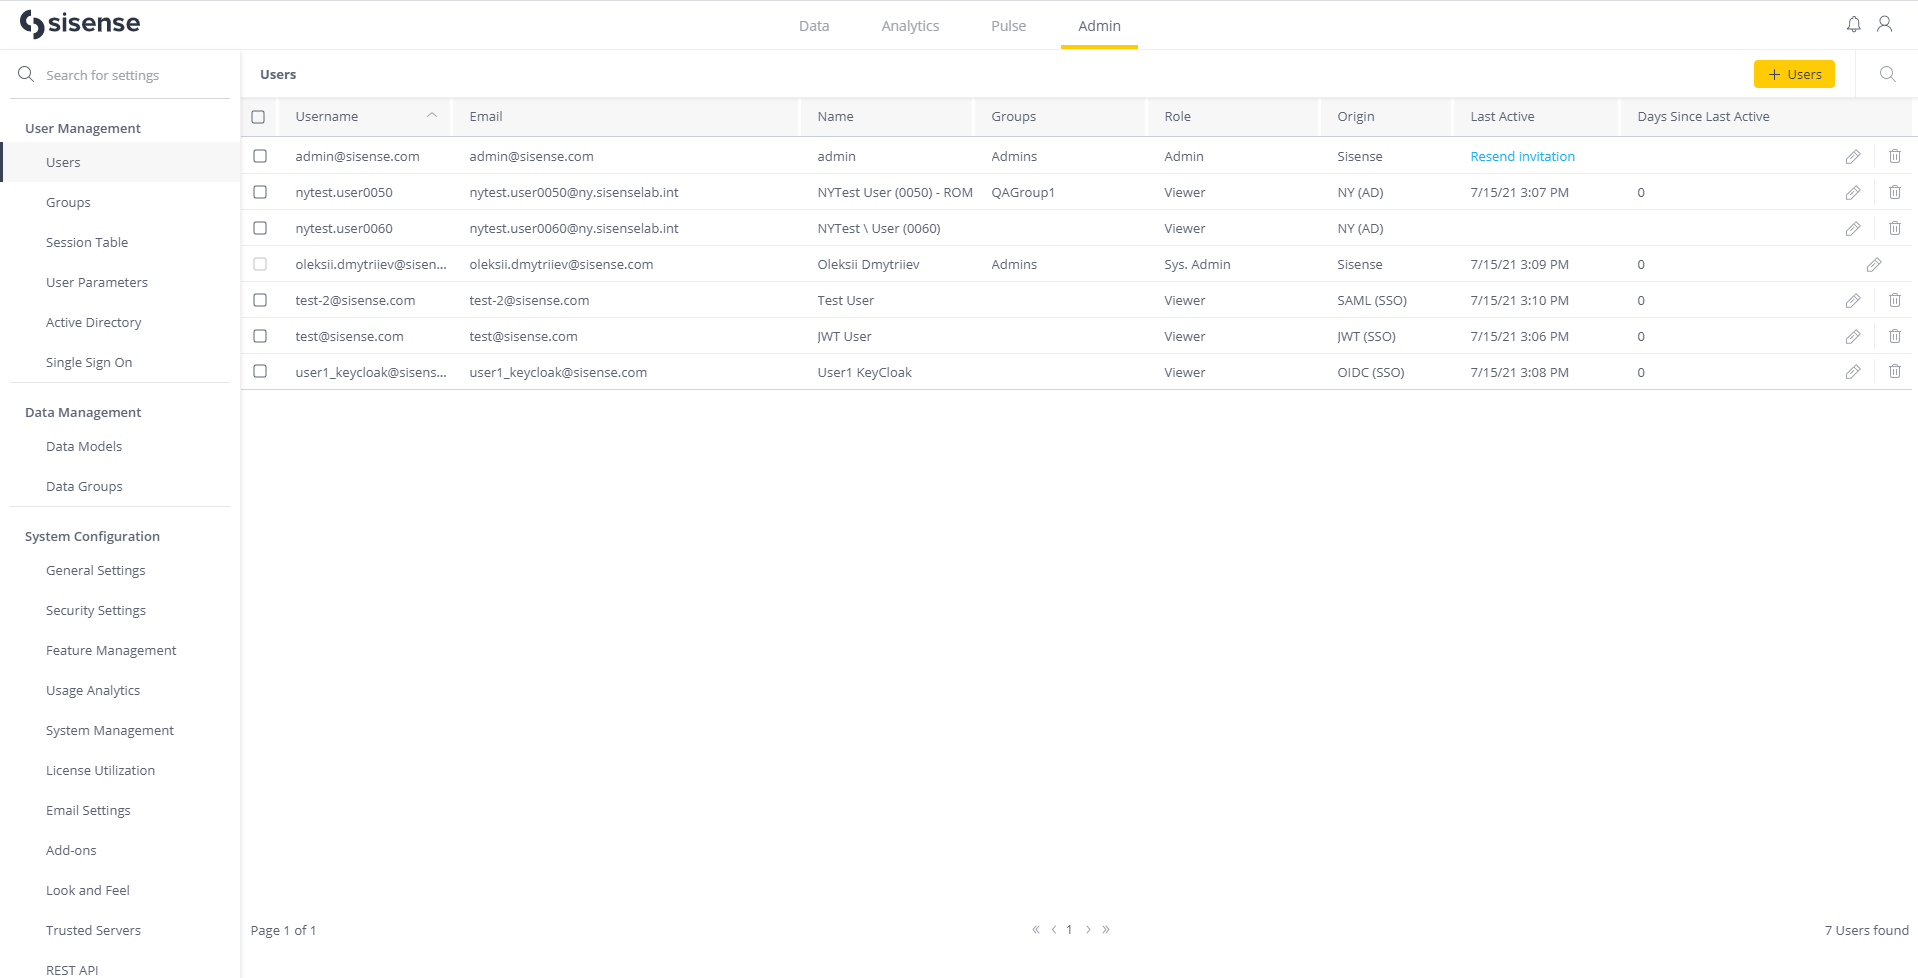
Task: Check the user1_keycloak row checkbox
Action: (260, 372)
